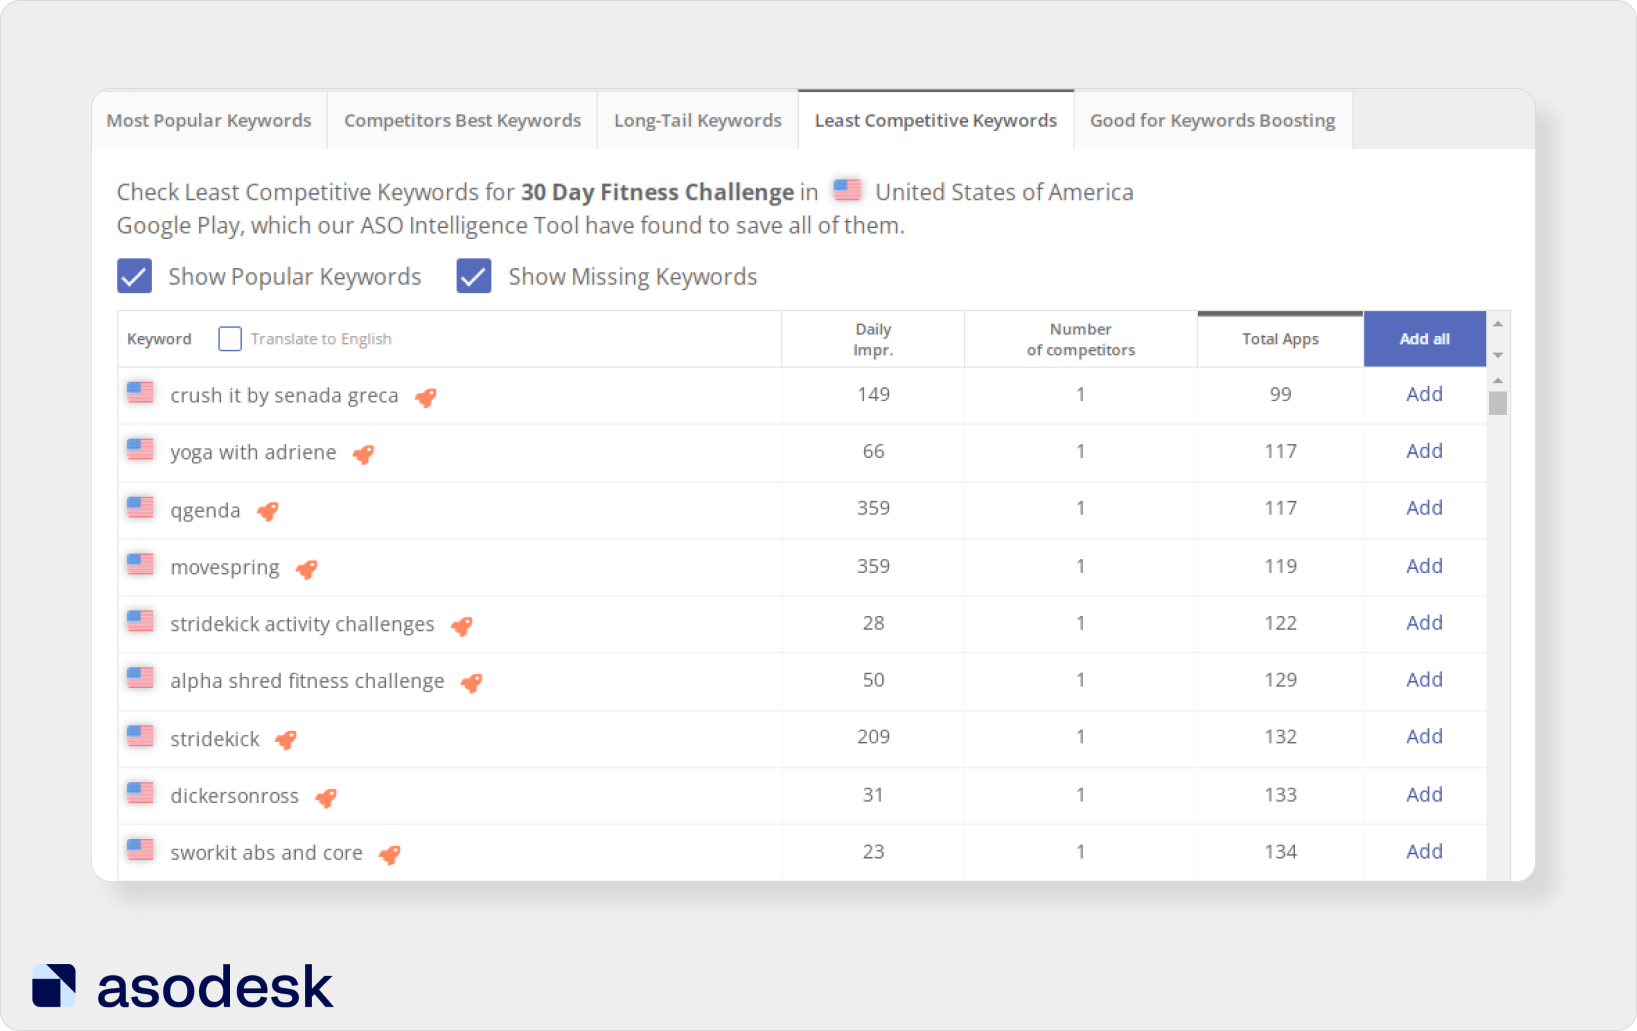This screenshot has width=1637, height=1031.
Task: Select the Long-Tail Keywords tab
Action: (697, 120)
